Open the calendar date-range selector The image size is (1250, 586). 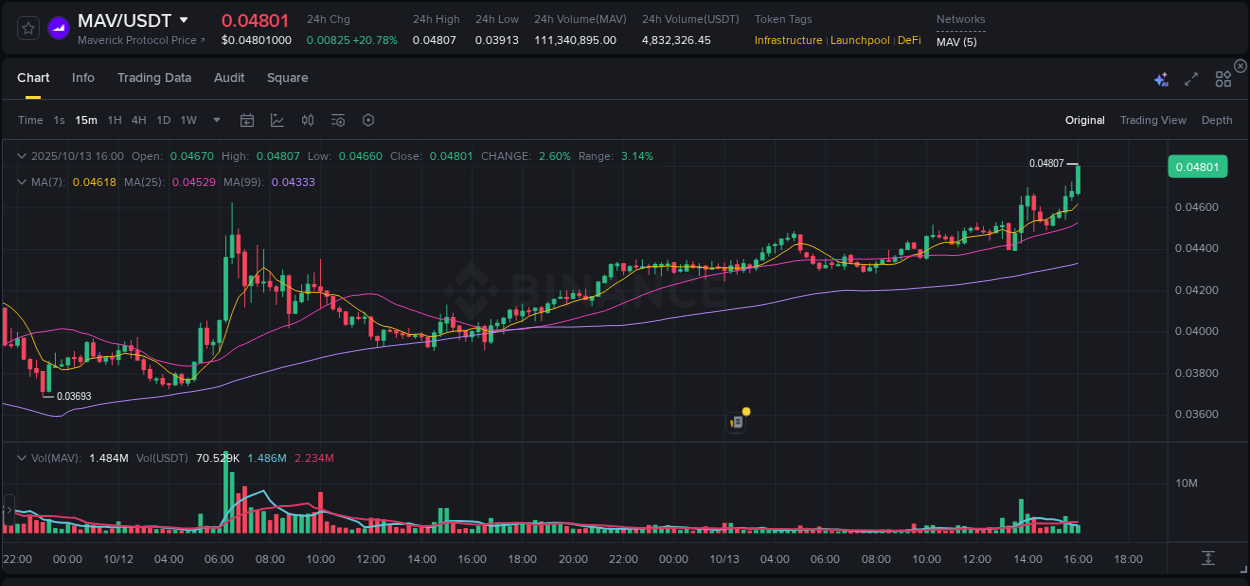[x=247, y=120]
